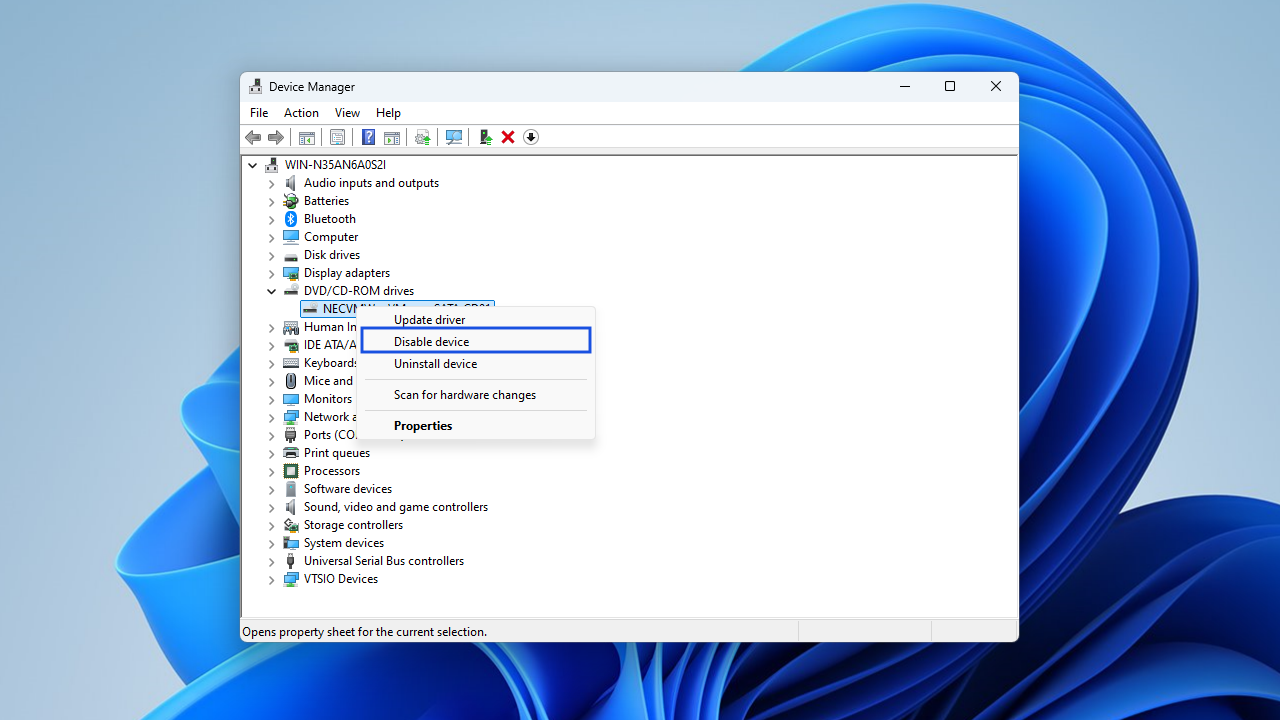The height and width of the screenshot is (720, 1280).
Task: Click the red X Uninstall device toolbar icon
Action: [508, 137]
